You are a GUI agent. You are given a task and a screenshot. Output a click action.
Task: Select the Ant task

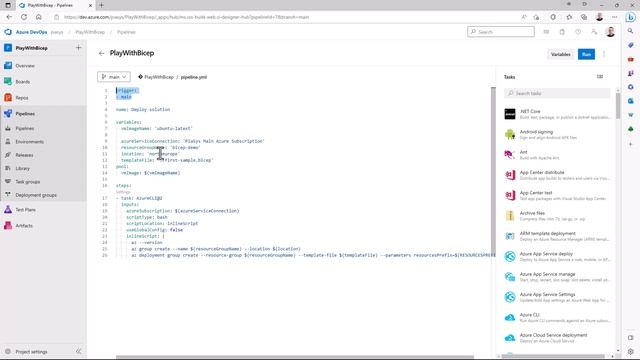557,155
